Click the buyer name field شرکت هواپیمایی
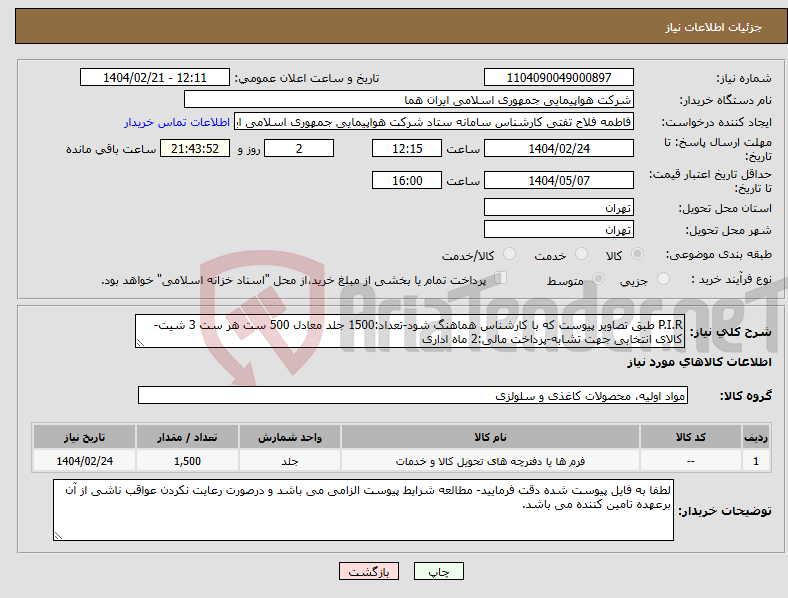The height and width of the screenshot is (598, 788). point(409,99)
